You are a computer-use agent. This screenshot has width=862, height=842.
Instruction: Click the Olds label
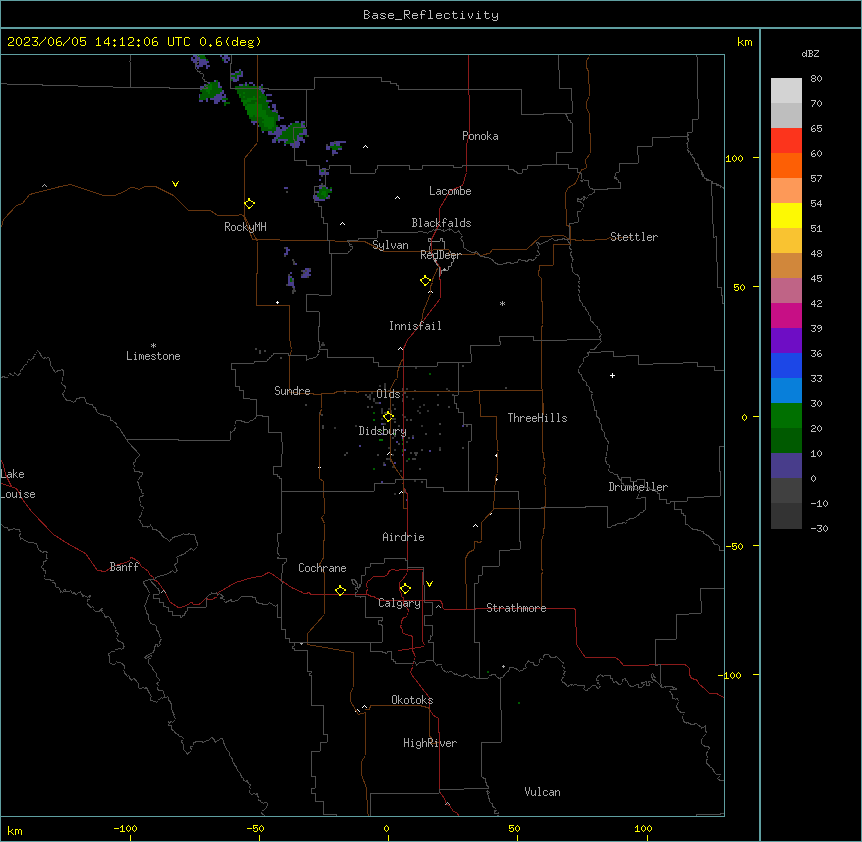pyautogui.click(x=388, y=394)
